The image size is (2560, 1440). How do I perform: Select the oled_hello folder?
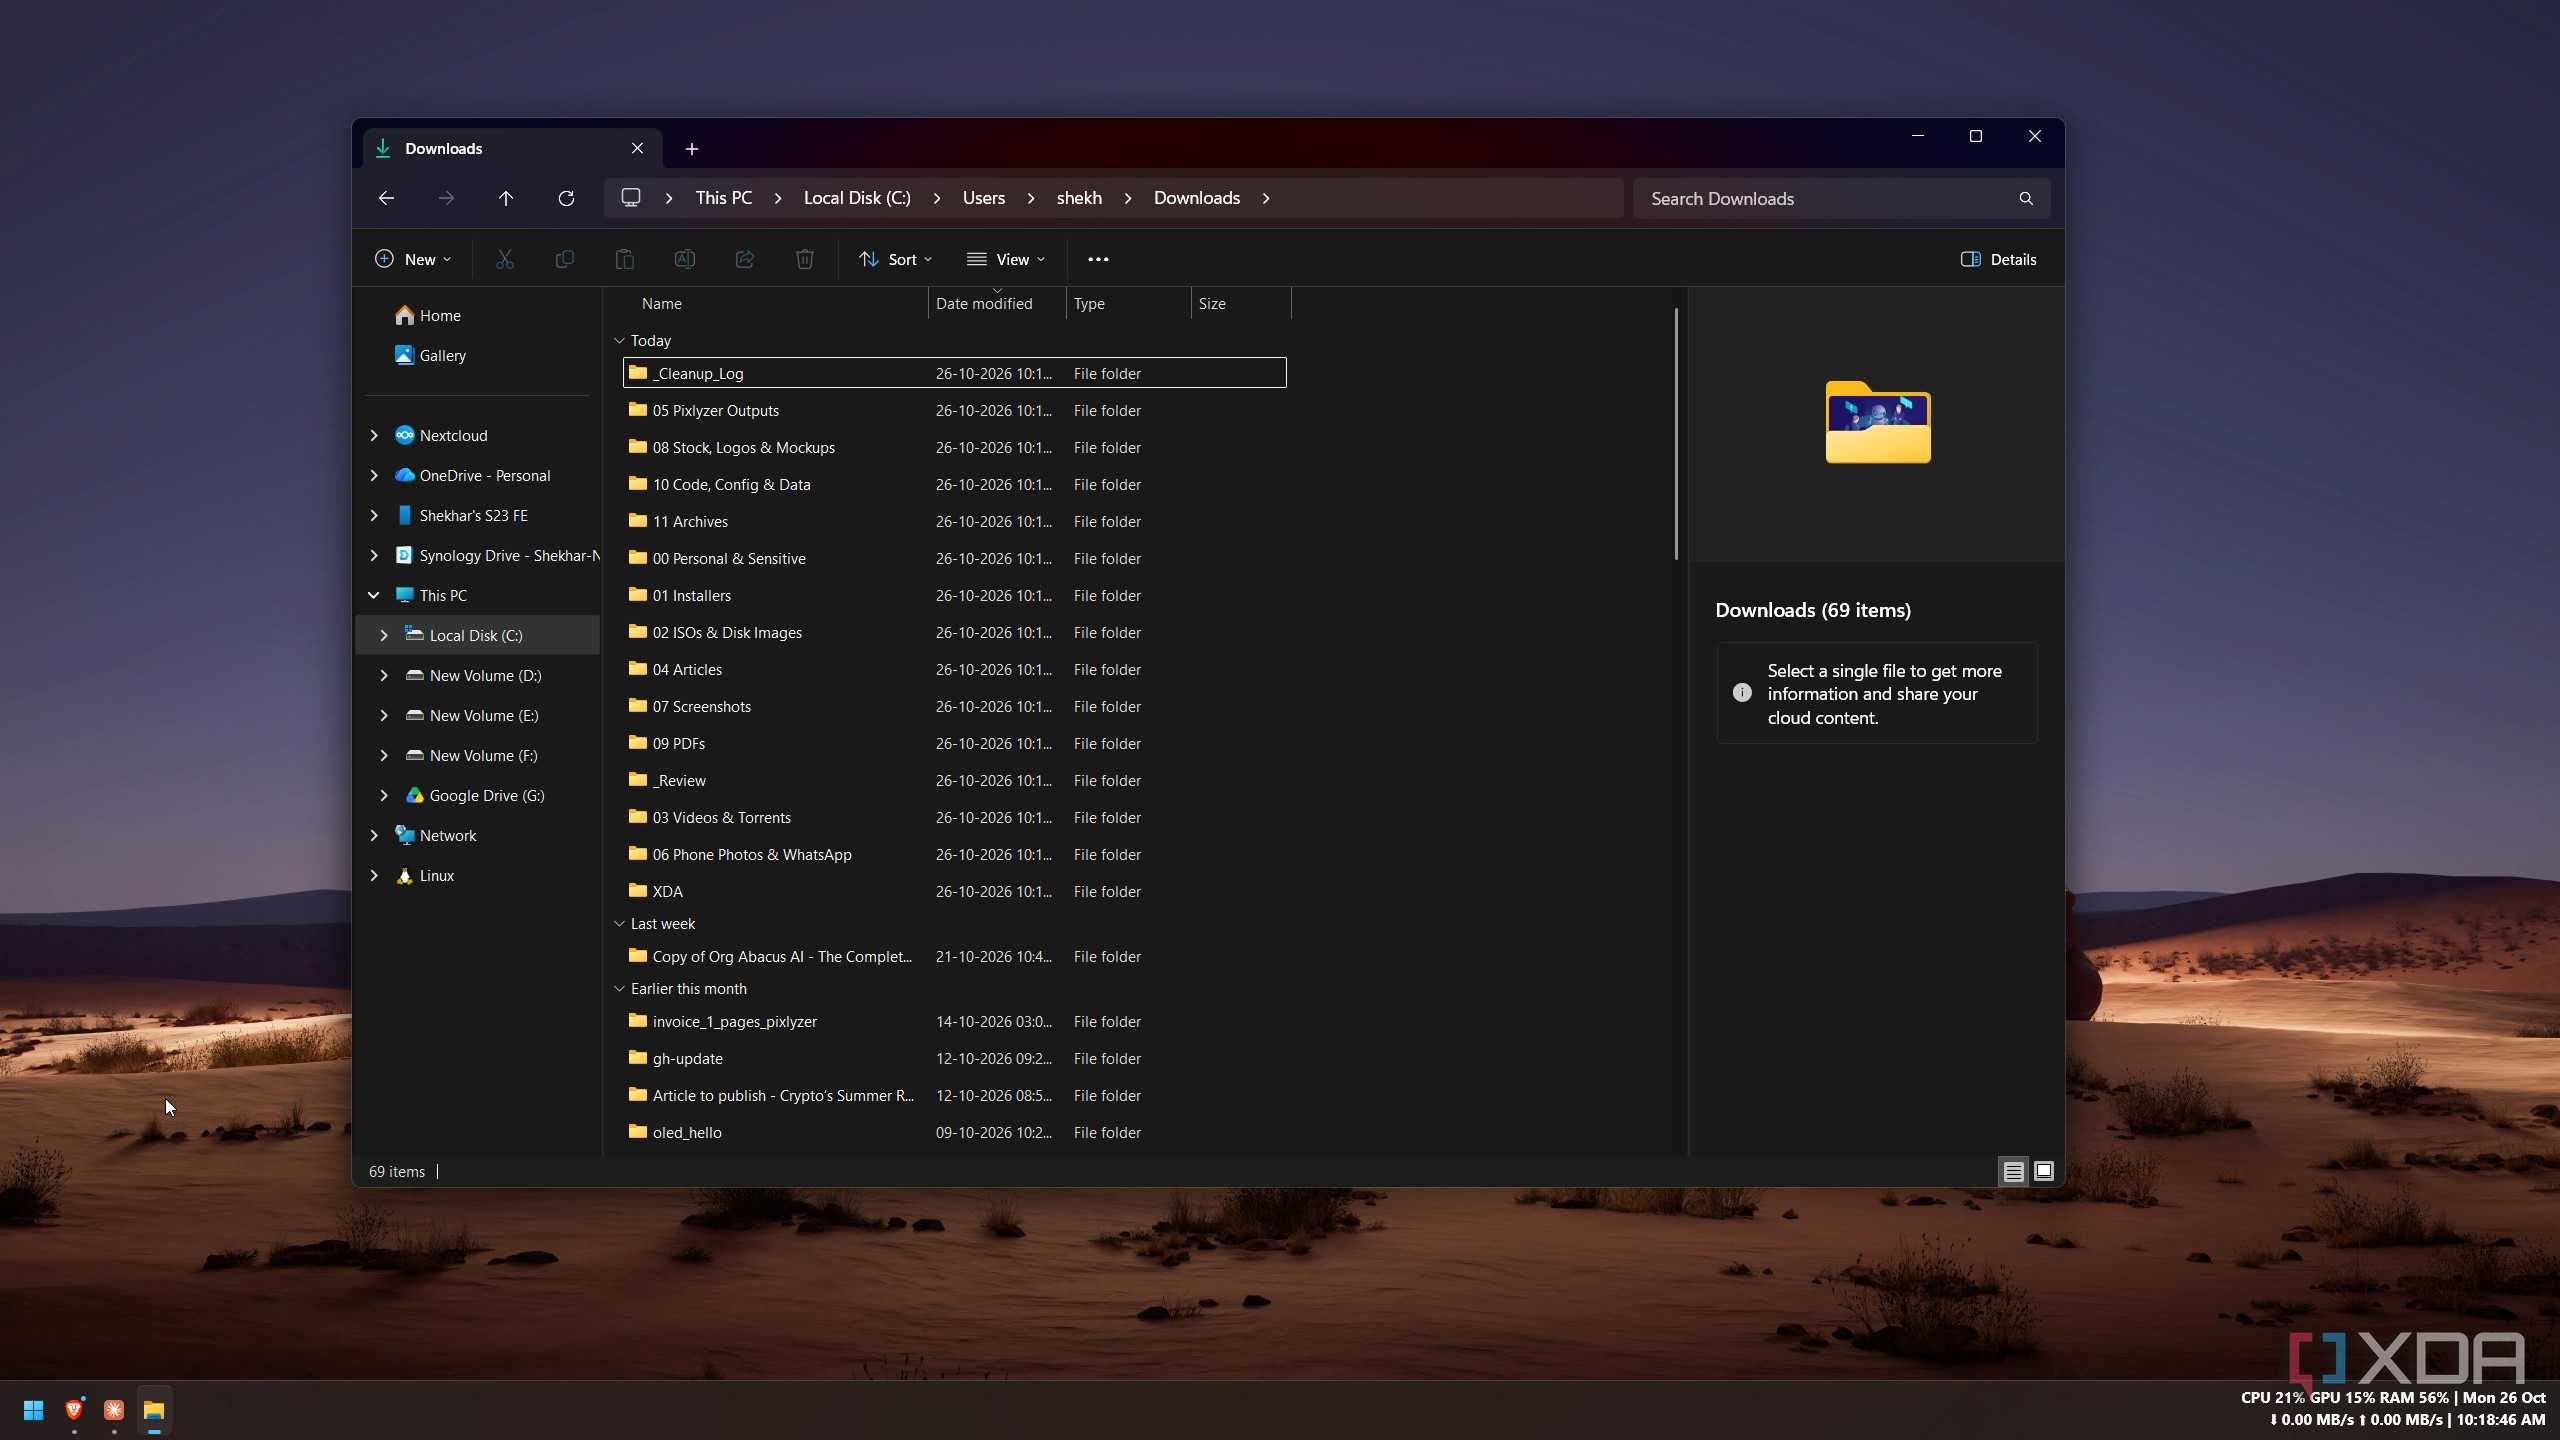pyautogui.click(x=955, y=1132)
